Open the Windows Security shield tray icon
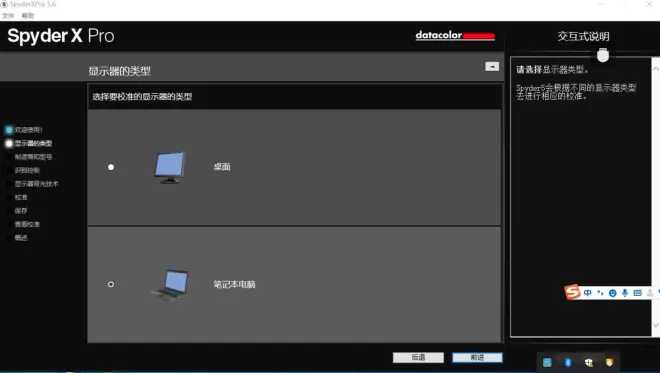 pos(588,362)
